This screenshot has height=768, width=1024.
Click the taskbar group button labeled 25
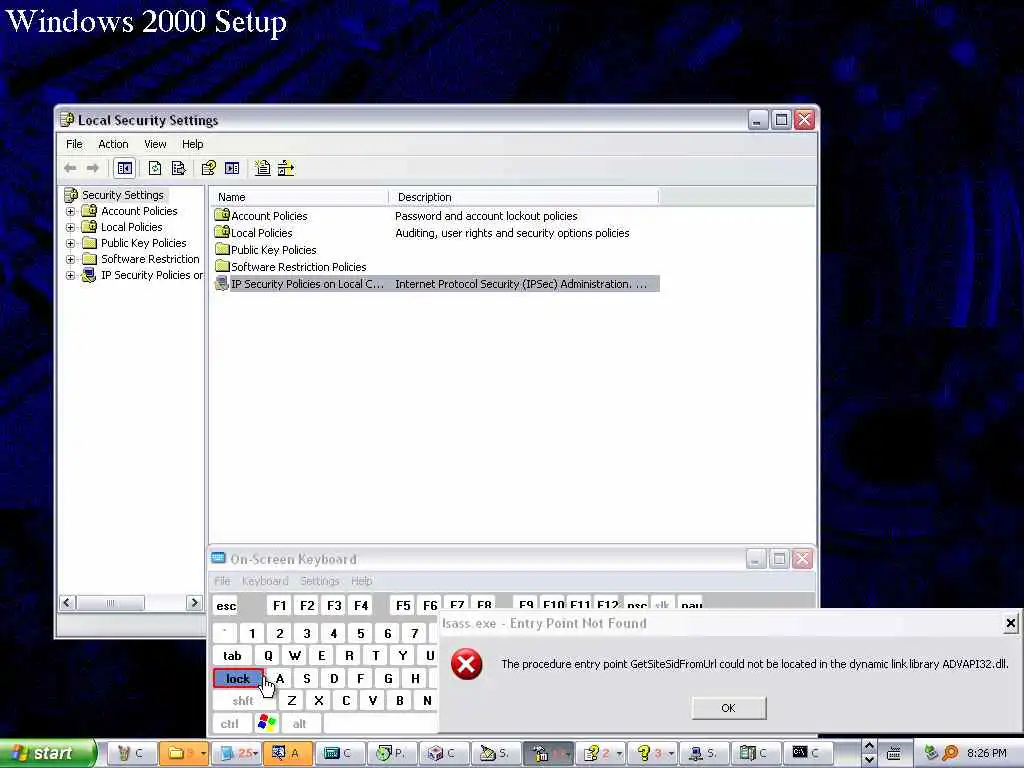(234, 753)
